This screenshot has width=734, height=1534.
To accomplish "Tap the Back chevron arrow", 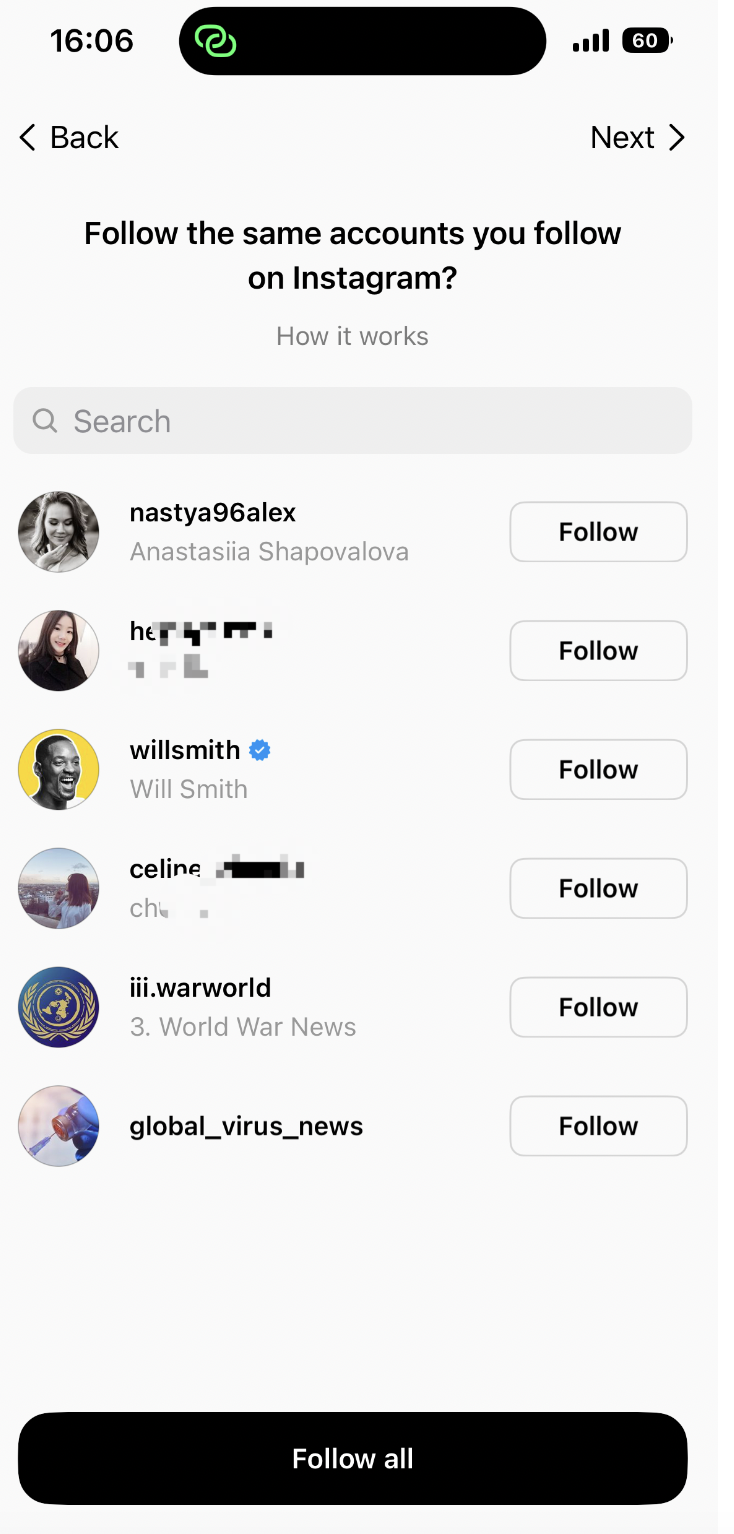I will 27,137.
